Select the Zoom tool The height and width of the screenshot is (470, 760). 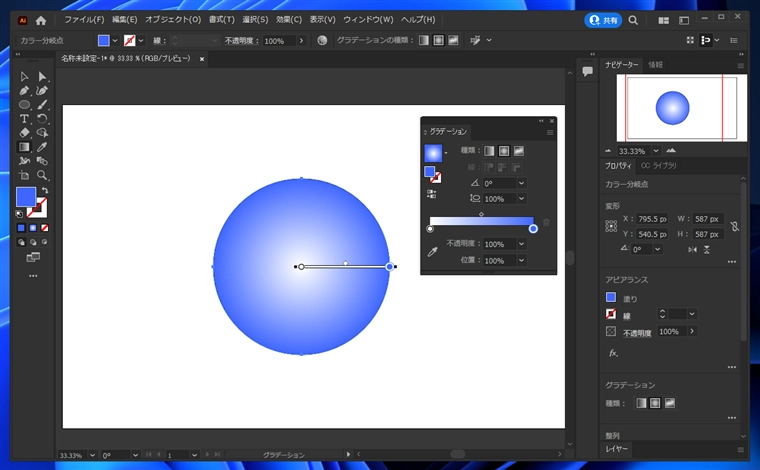click(x=42, y=175)
